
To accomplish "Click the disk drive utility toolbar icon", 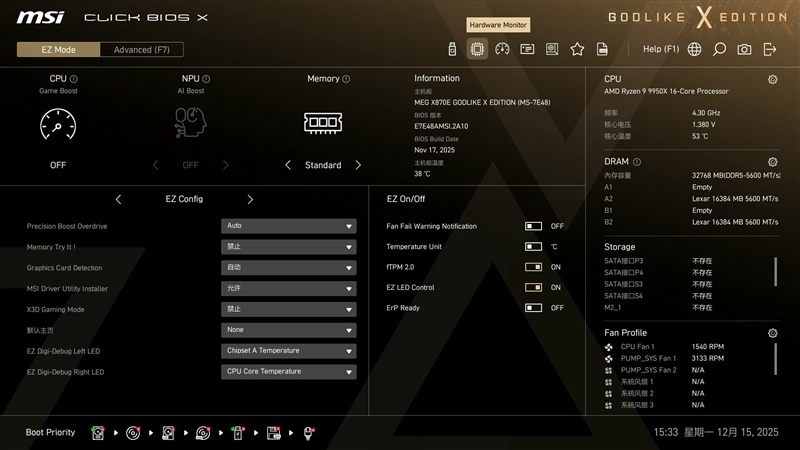I will (x=552, y=49).
